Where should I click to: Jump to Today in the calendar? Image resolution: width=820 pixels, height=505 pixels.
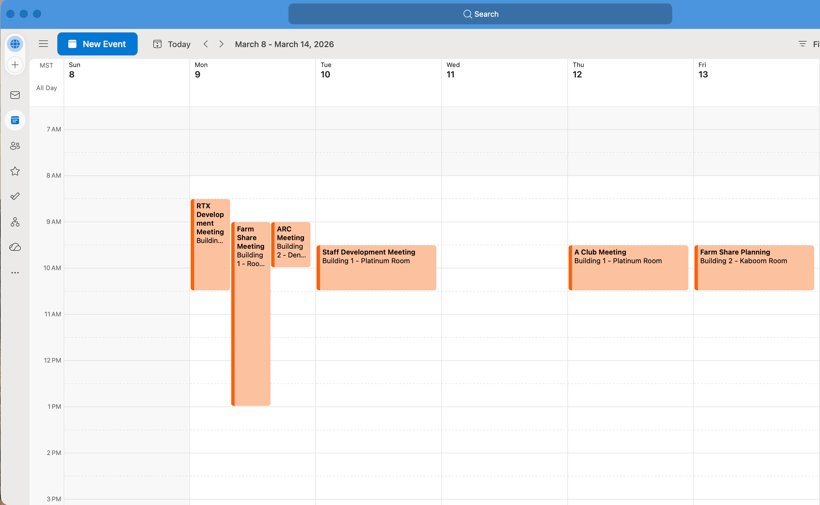click(x=179, y=44)
